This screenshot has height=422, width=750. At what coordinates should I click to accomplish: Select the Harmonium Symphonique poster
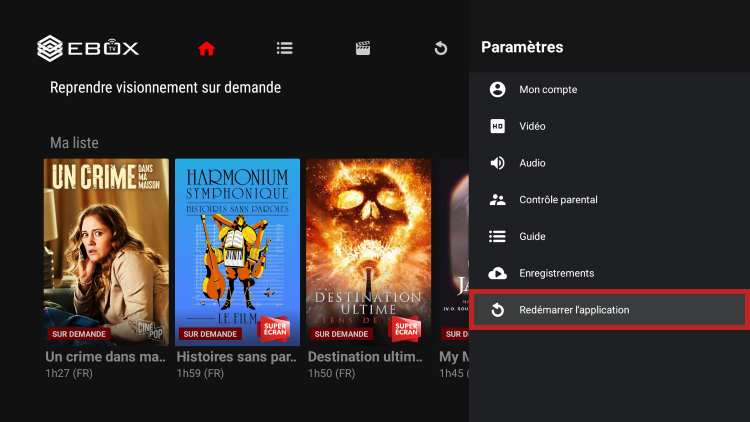(x=237, y=251)
